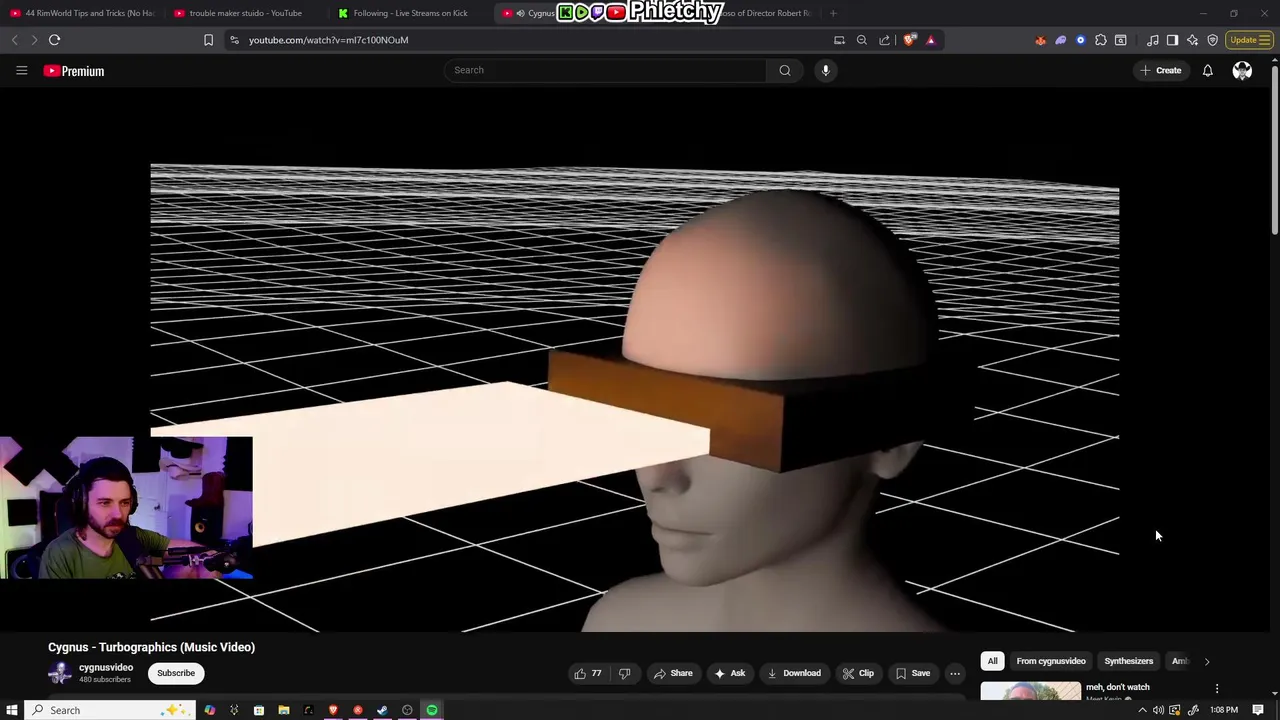The width and height of the screenshot is (1280, 720).
Task: Open Brave Rewards triangle icon
Action: click(x=930, y=40)
